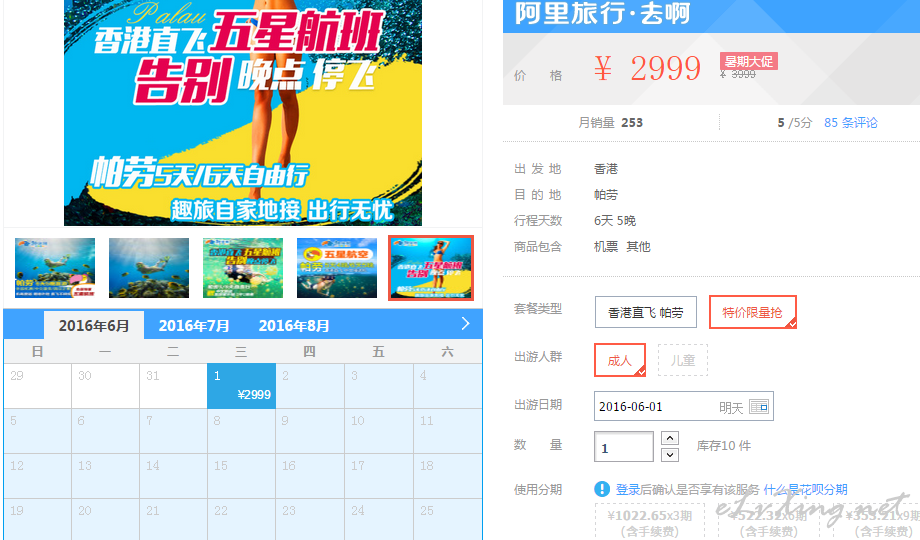The width and height of the screenshot is (920, 540).
Task: Click the 阿里旅行·去啊 header banner
Action: (x=711, y=15)
